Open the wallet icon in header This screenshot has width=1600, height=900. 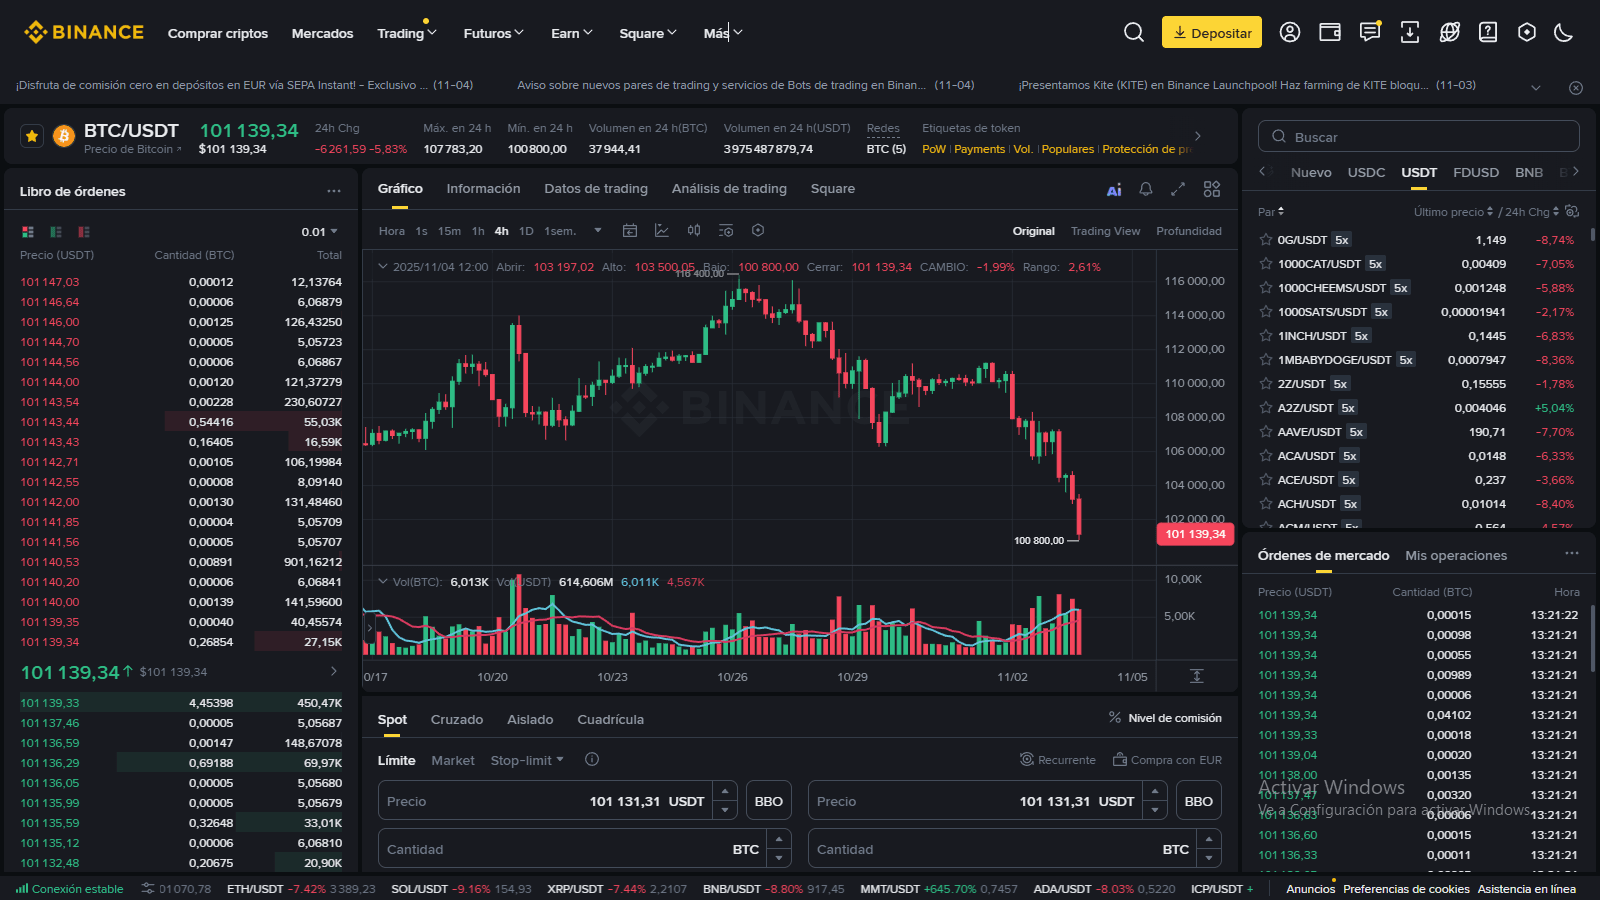[1330, 33]
